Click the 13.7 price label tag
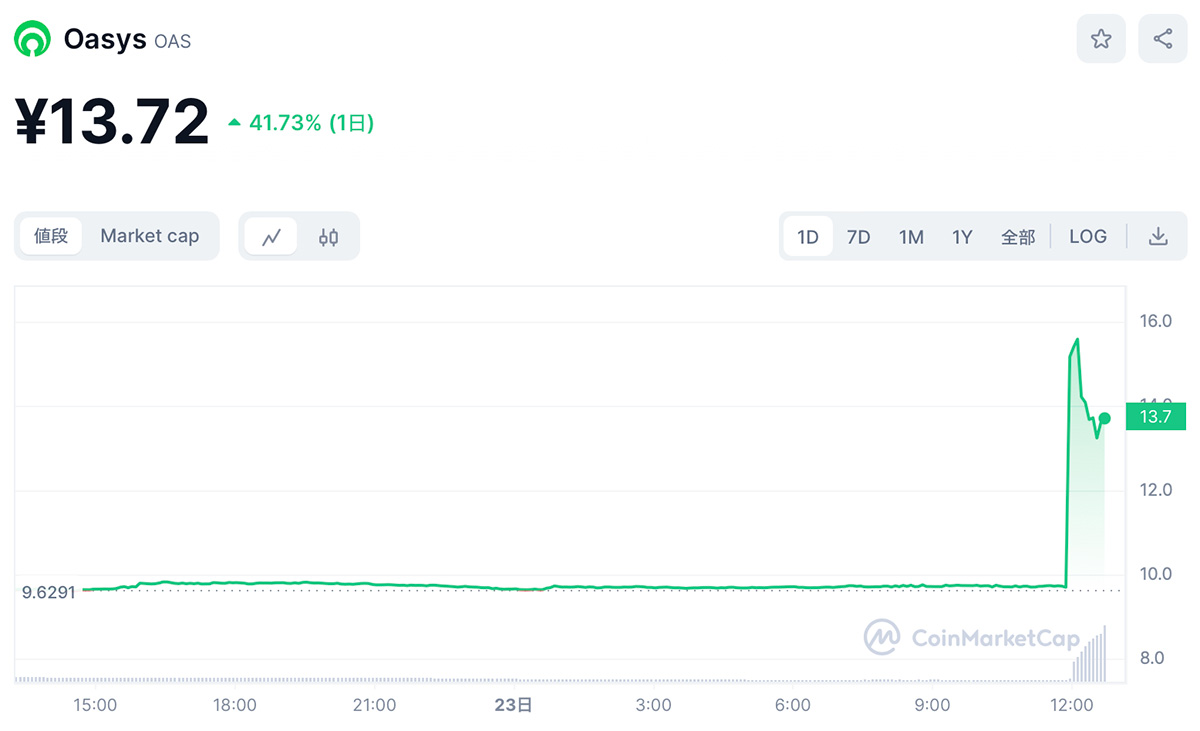The image size is (1200, 731). pyautogui.click(x=1155, y=416)
